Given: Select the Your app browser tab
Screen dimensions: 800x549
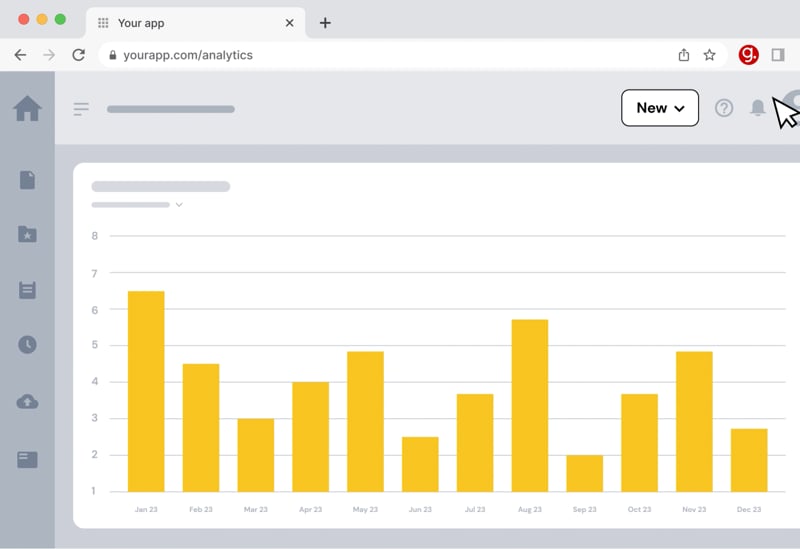Looking at the screenshot, I should pyautogui.click(x=190, y=22).
